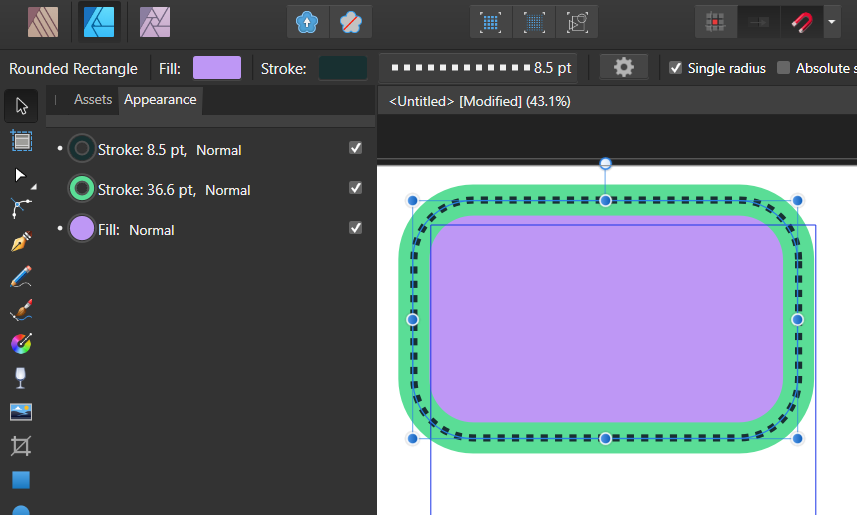The image size is (857, 515).
Task: Toggle the red magnet snapping icon
Action: tap(802, 22)
